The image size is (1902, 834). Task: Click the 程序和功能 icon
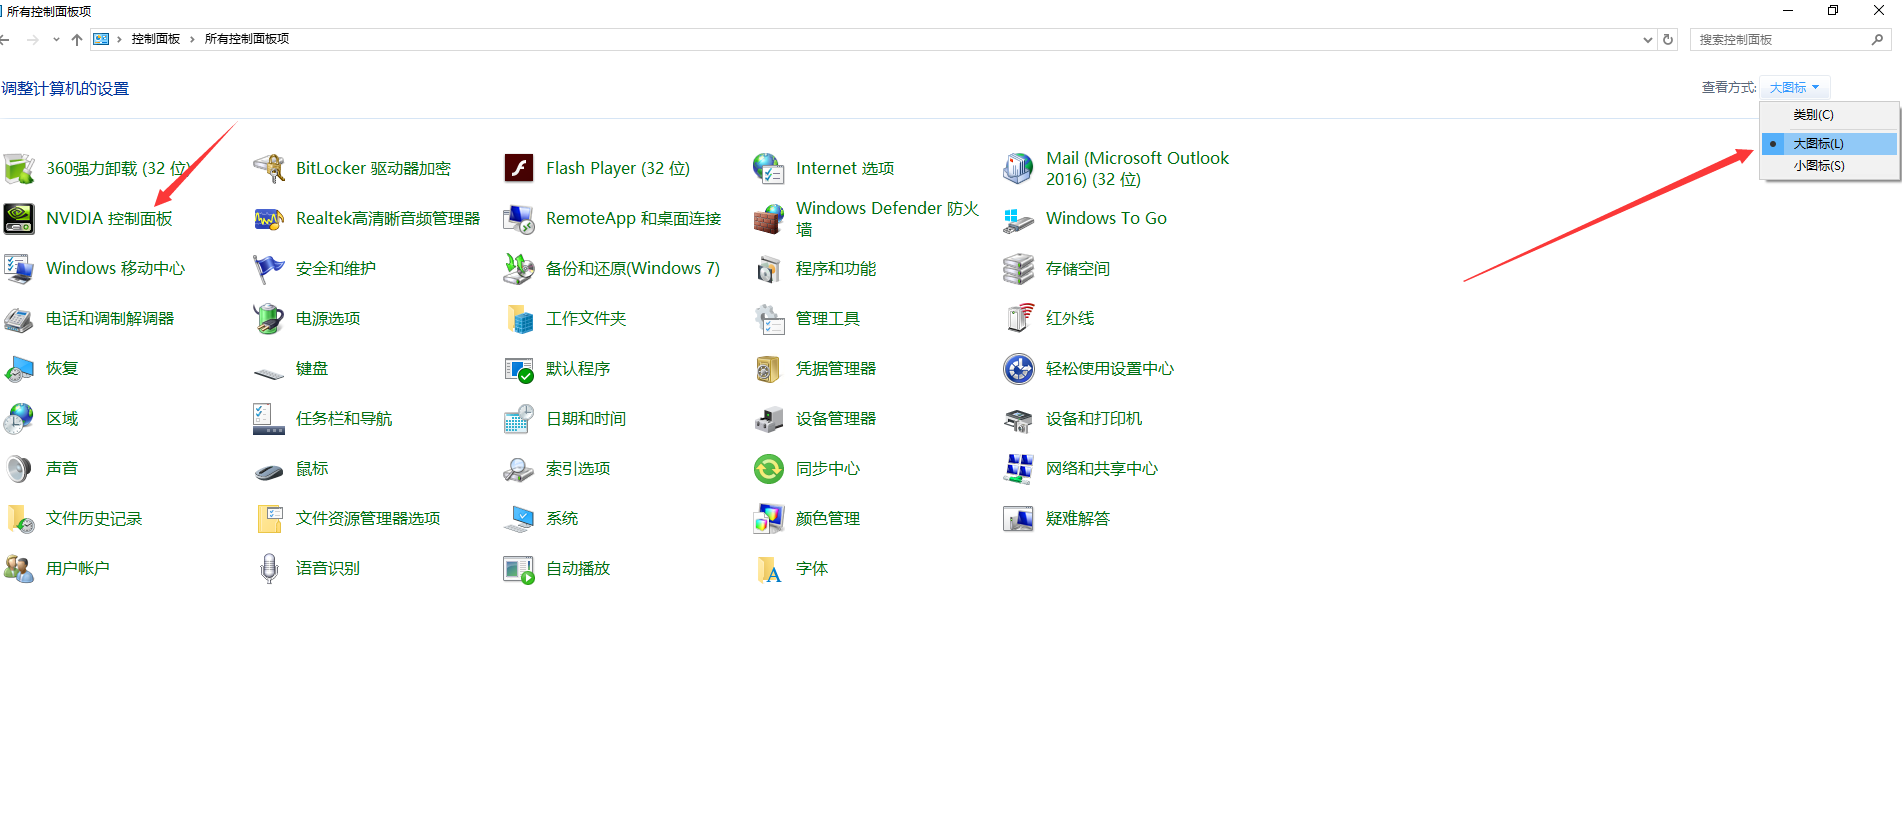click(x=769, y=268)
